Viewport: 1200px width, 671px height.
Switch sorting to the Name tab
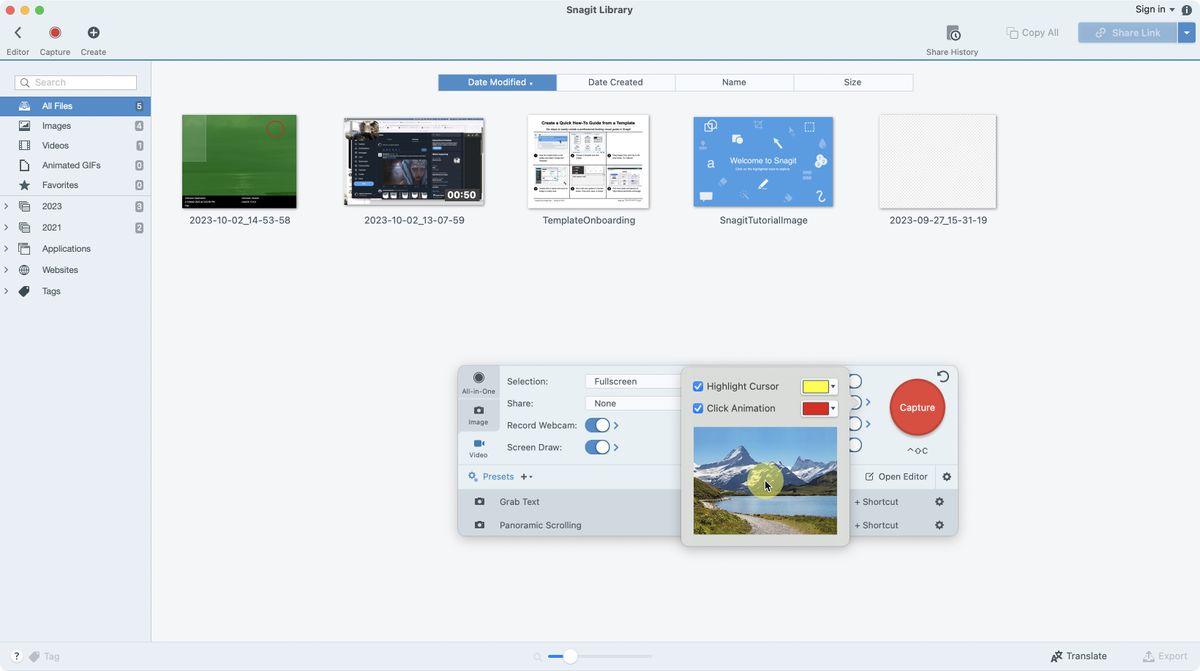(734, 82)
